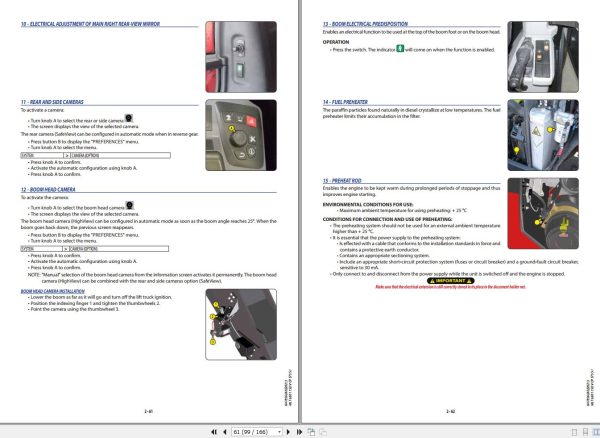600x438 pixels.
Task: Switch to continuous page layout
Action: [585, 432]
